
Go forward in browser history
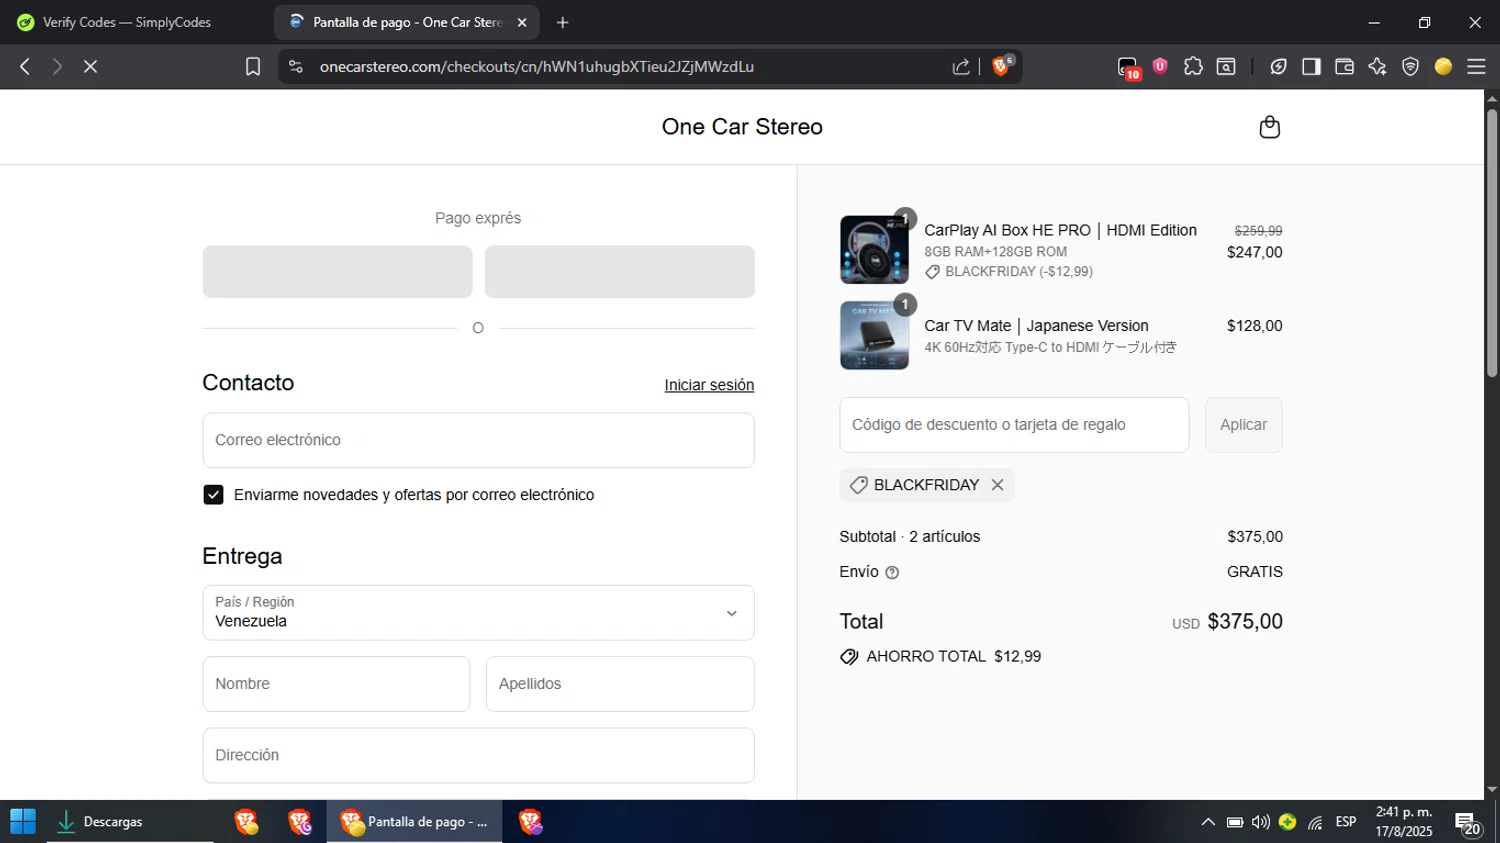(57, 66)
